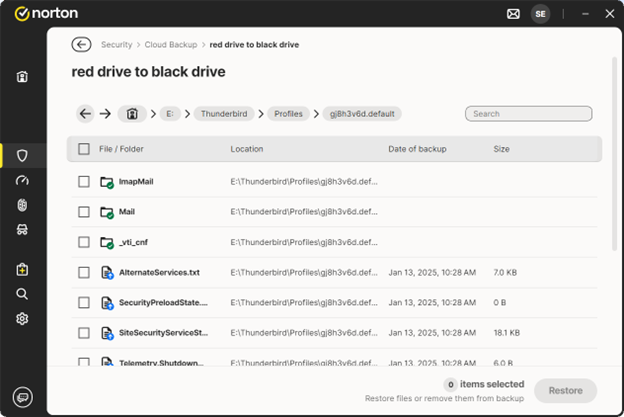Click the Restore button
Viewport: 624px width, 417px height.
[x=565, y=389]
